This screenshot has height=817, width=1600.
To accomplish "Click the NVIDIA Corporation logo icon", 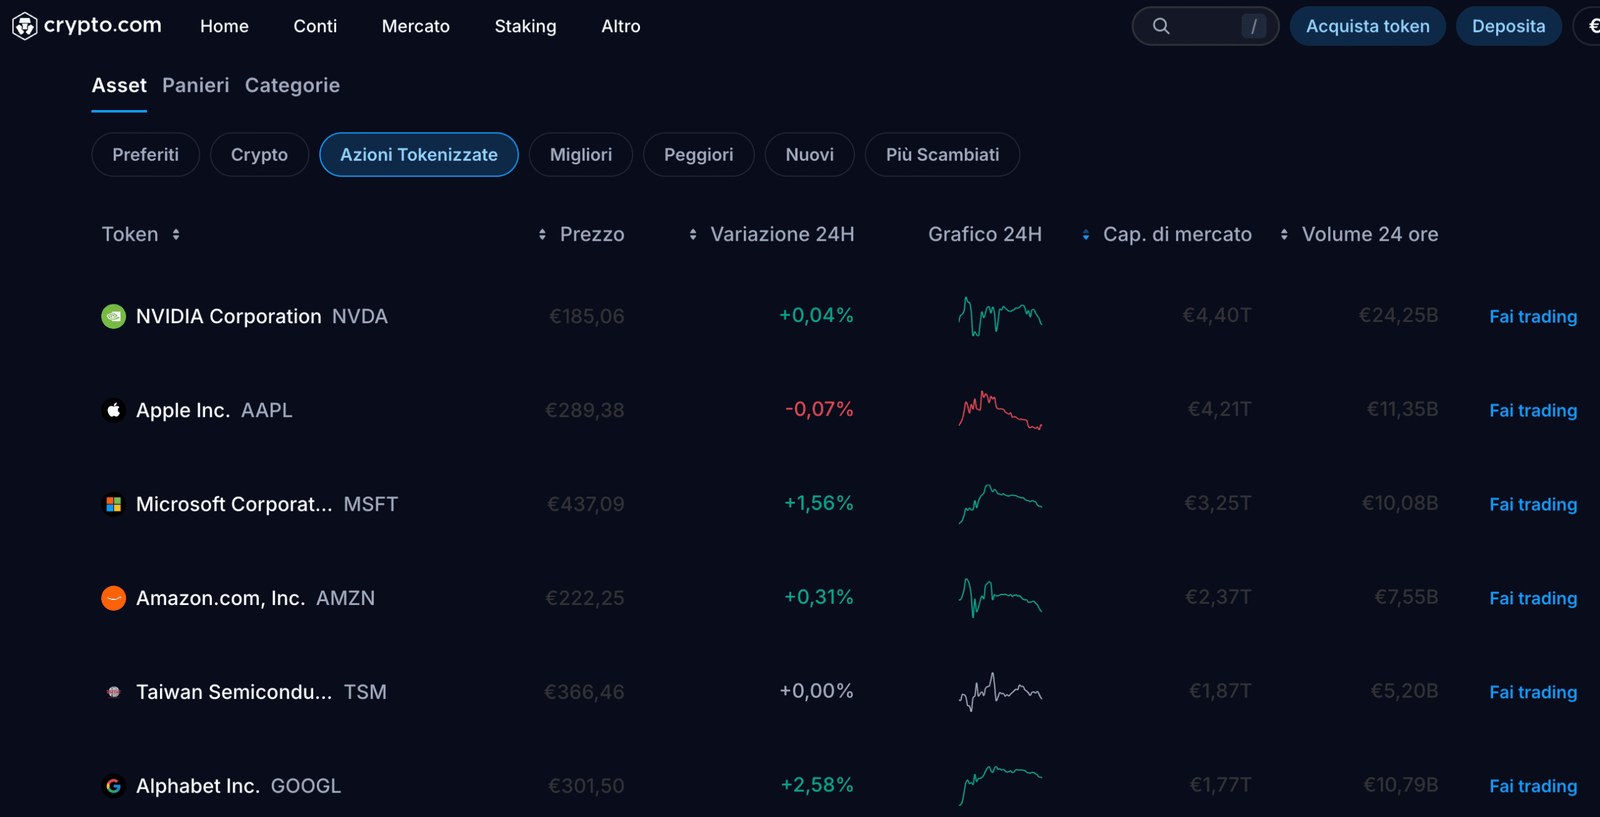I will point(114,316).
